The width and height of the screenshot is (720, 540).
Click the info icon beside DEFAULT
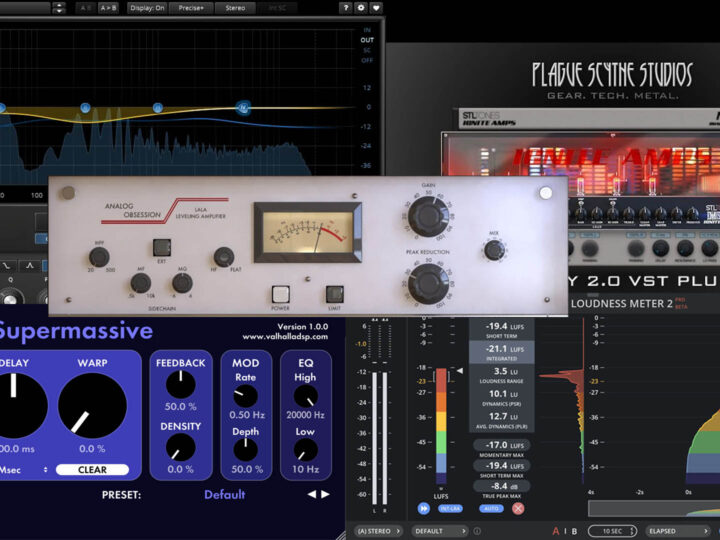tap(477, 531)
